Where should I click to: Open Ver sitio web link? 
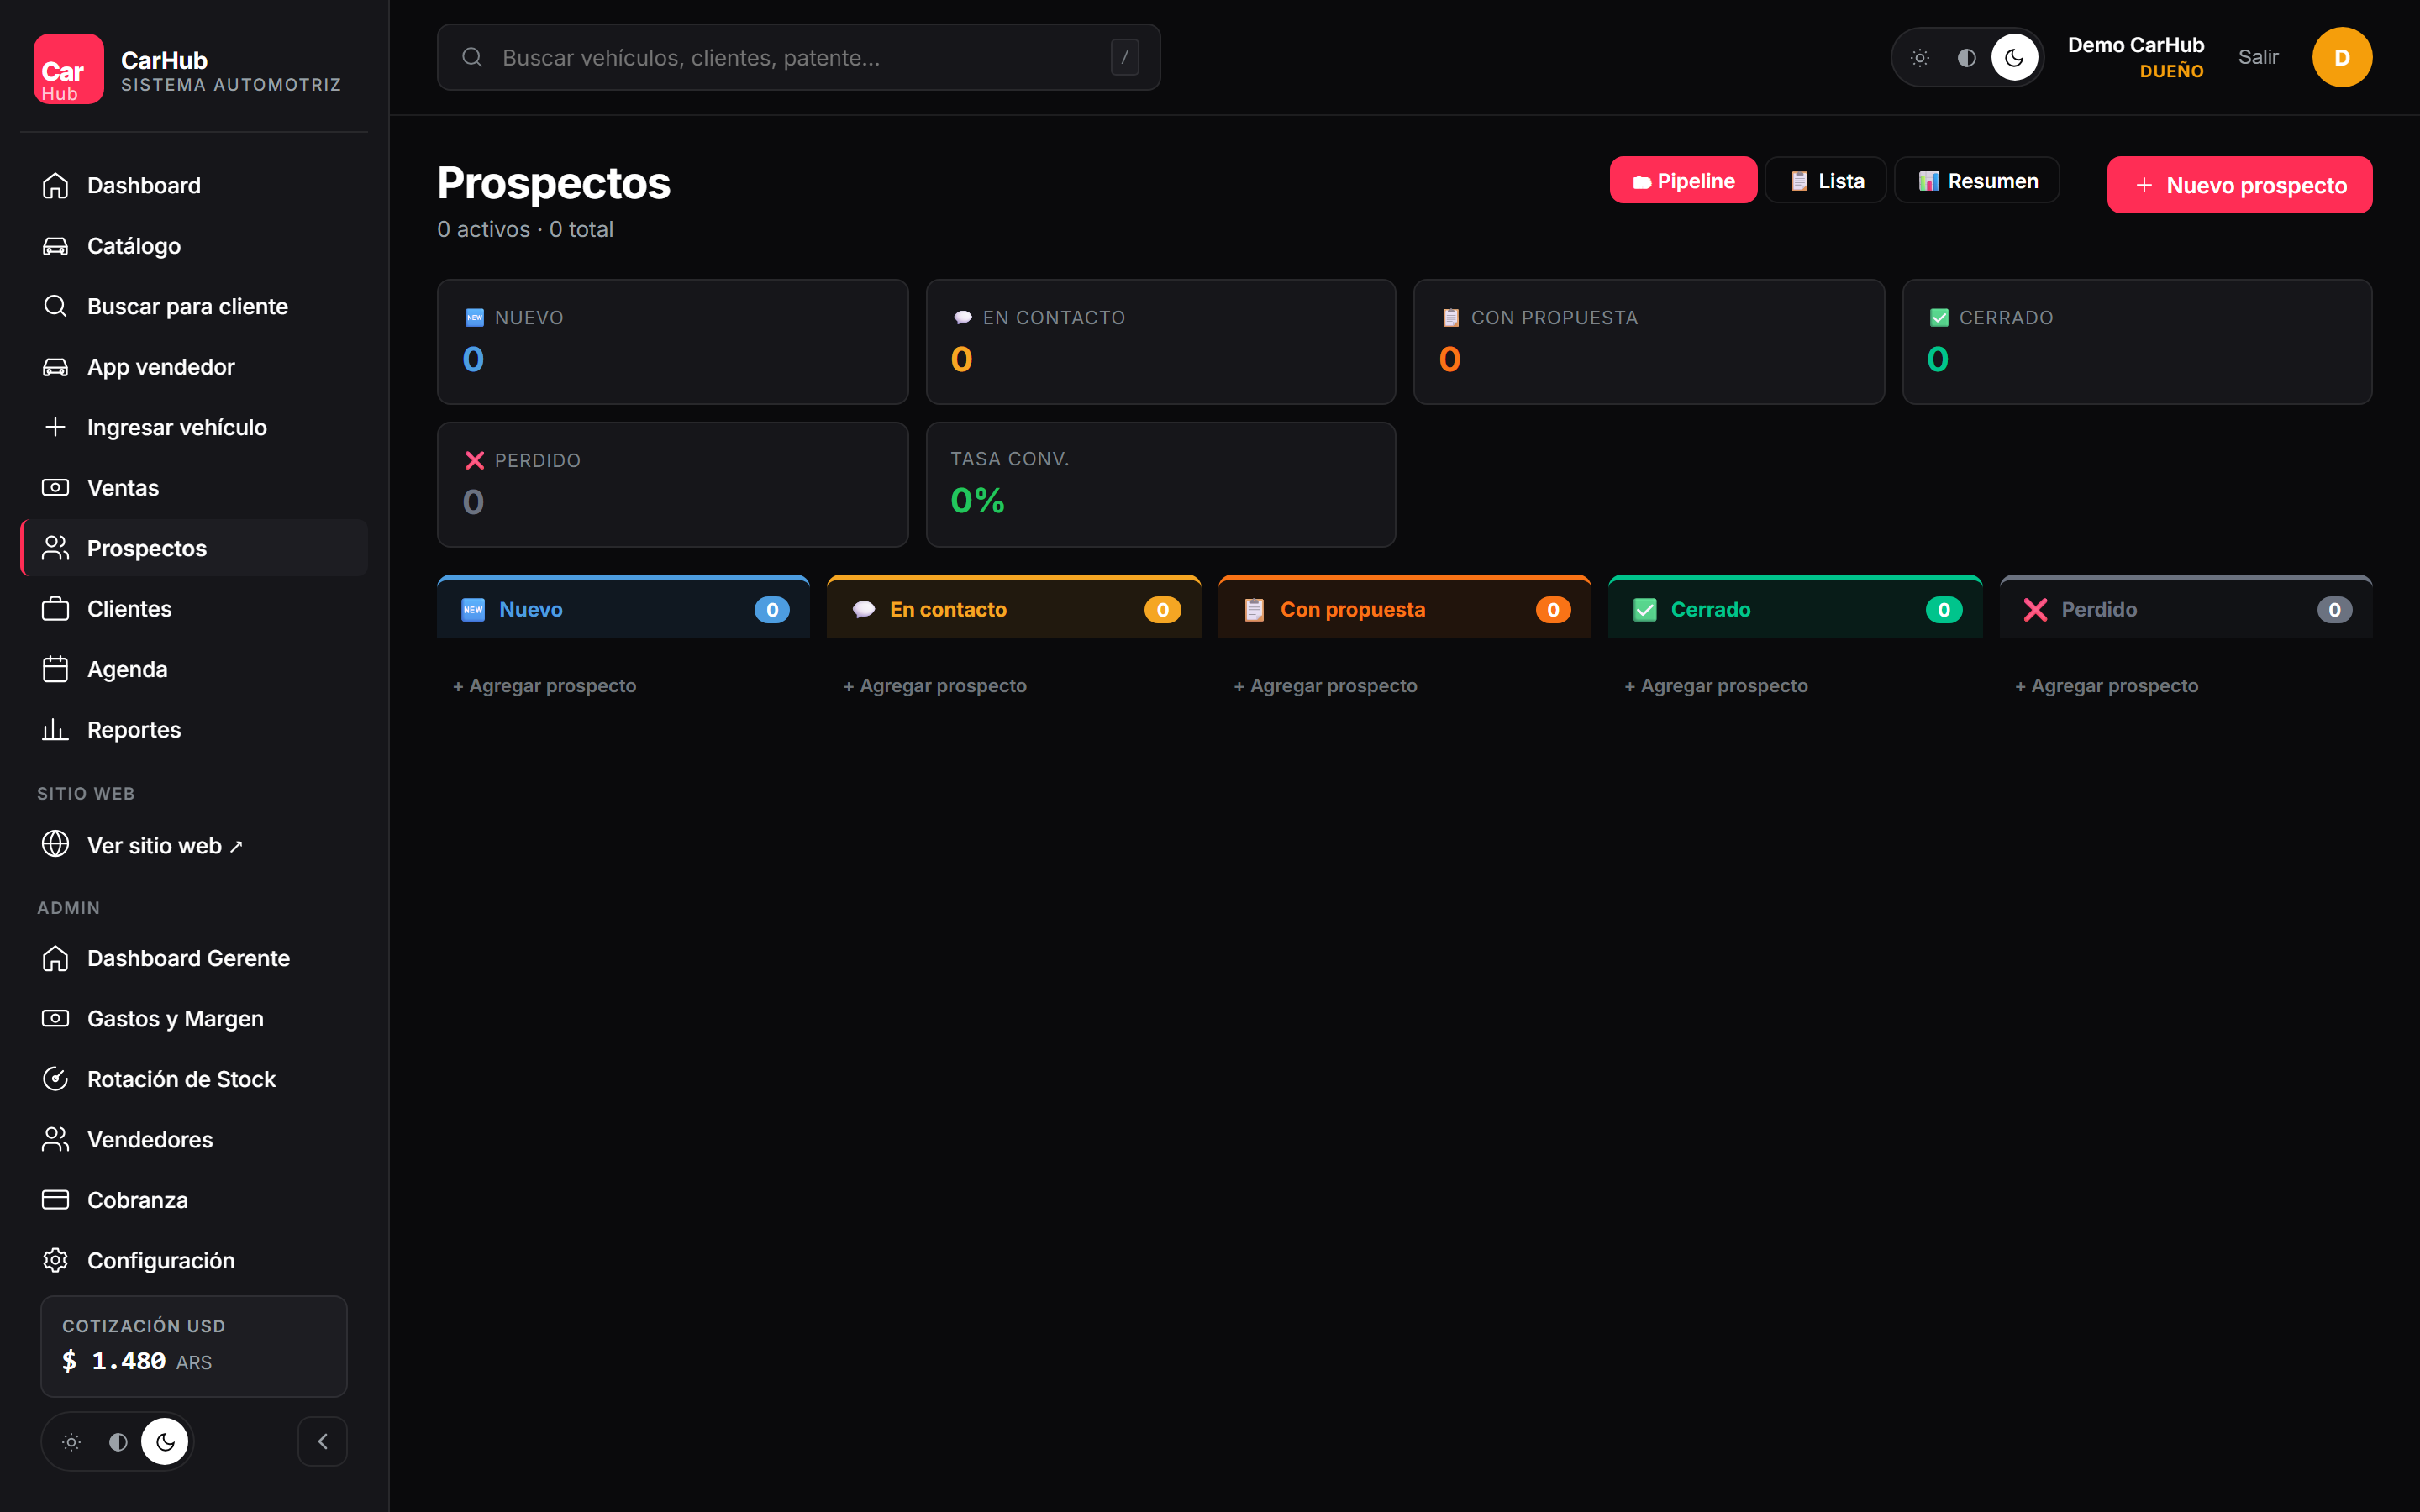point(194,845)
